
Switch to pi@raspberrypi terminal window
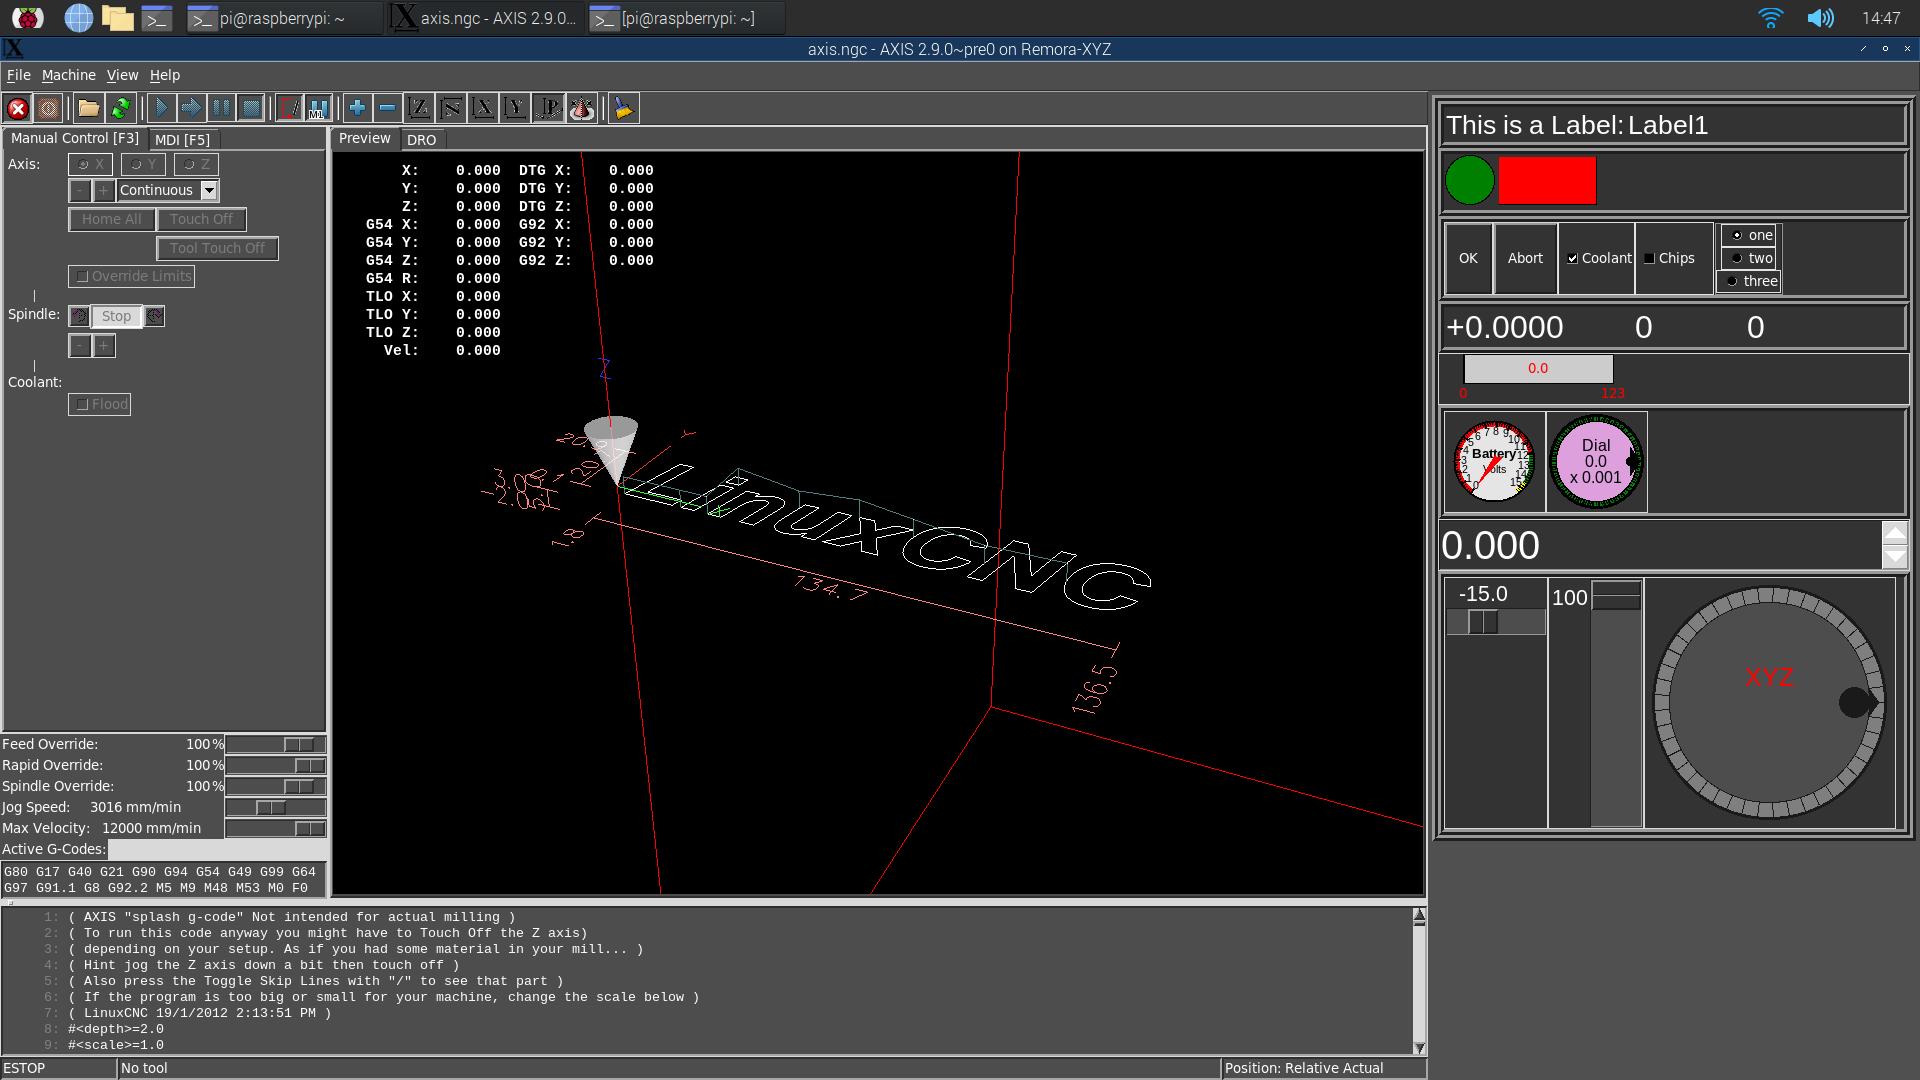[283, 18]
